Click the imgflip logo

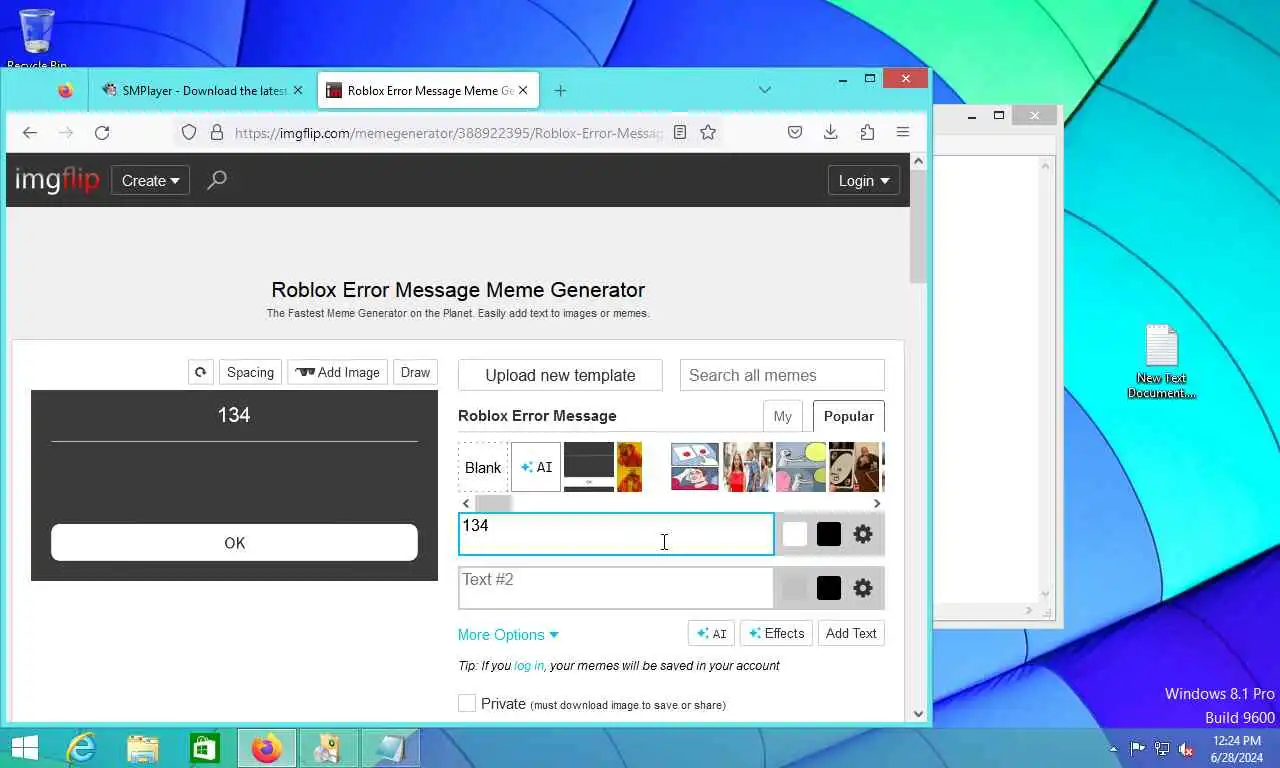point(57,180)
